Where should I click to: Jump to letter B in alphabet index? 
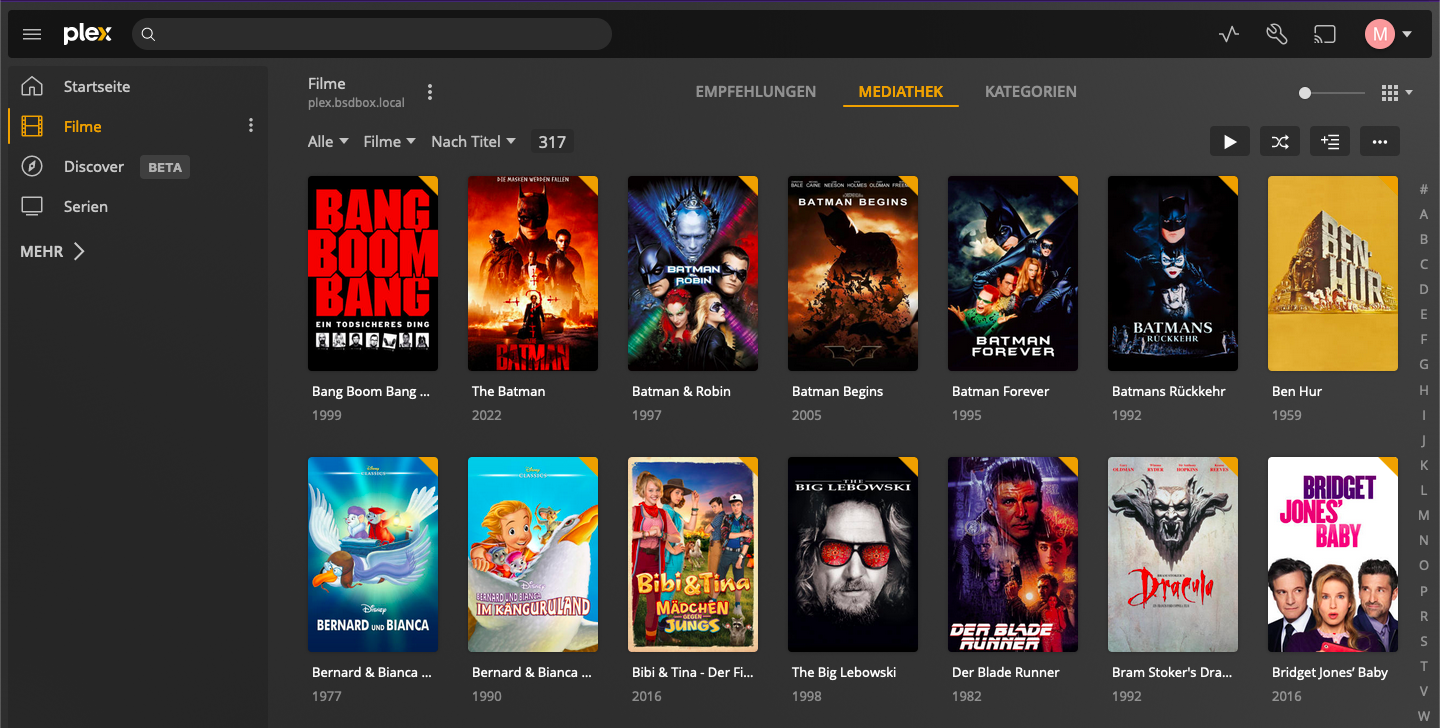point(1424,239)
